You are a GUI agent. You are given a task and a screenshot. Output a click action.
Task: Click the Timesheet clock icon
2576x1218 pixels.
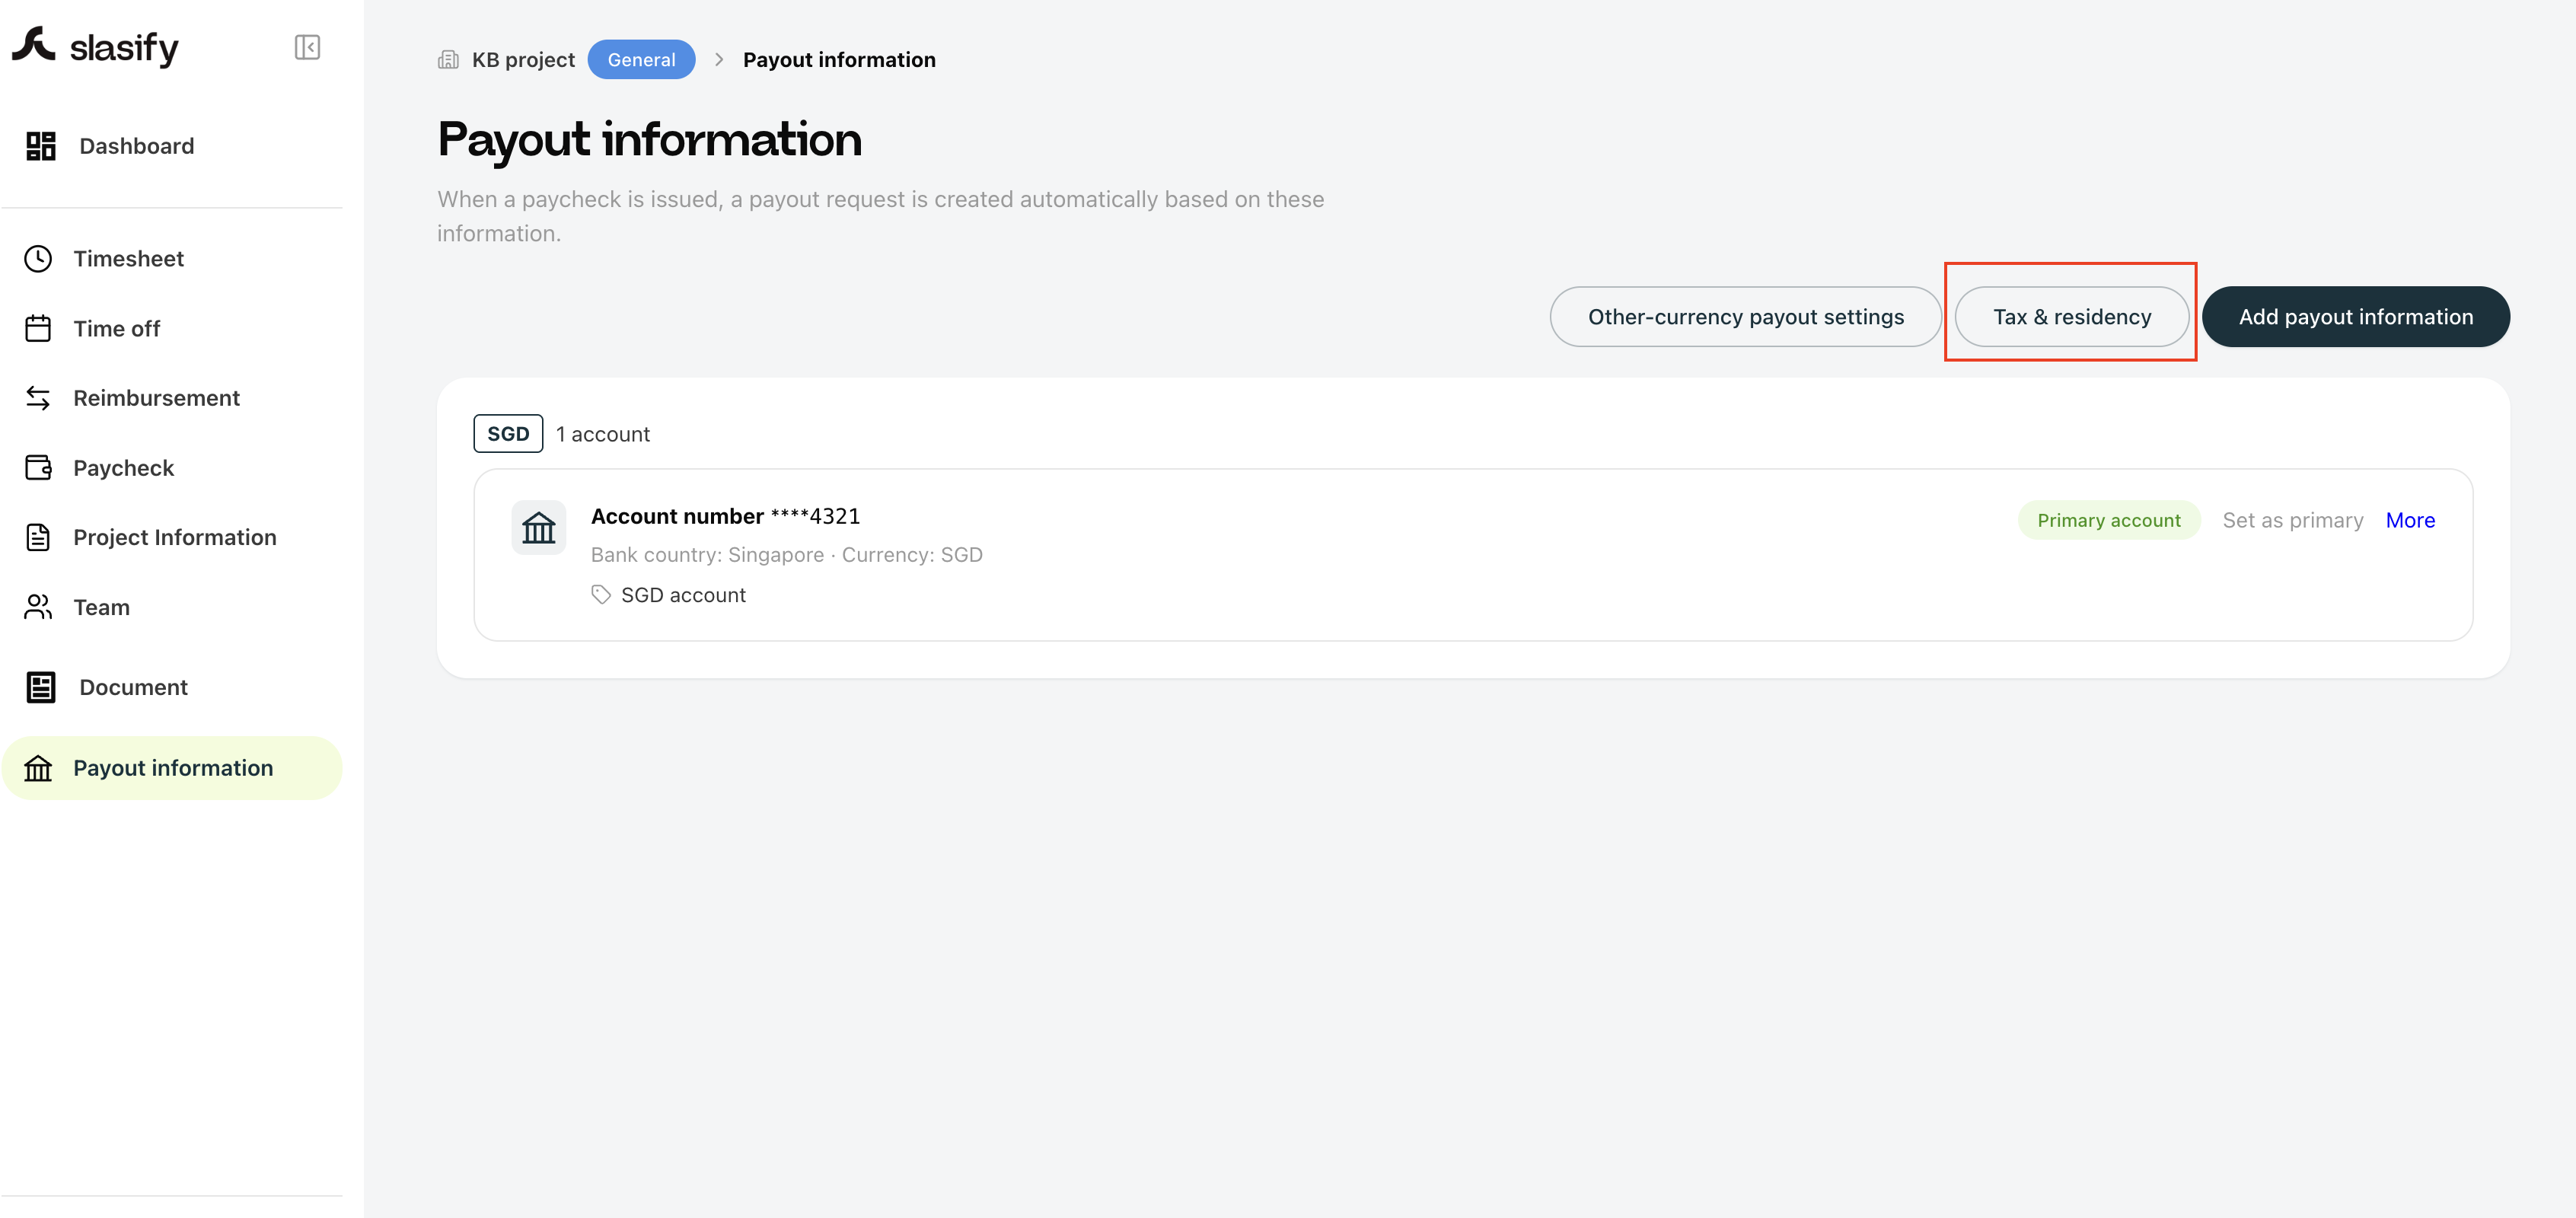pyautogui.click(x=38, y=259)
